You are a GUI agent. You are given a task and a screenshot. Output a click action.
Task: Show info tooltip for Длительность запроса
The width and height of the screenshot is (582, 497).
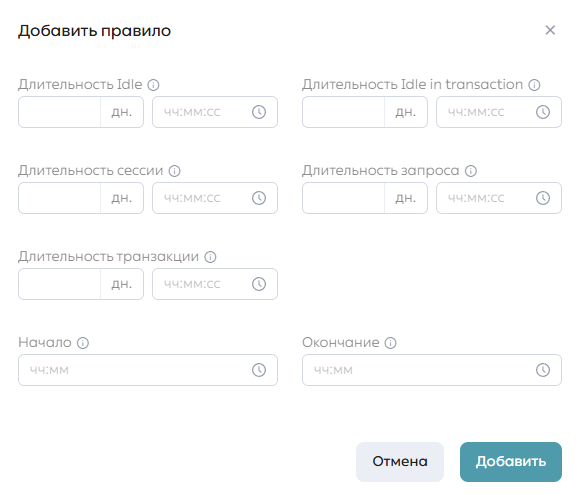coord(471,171)
